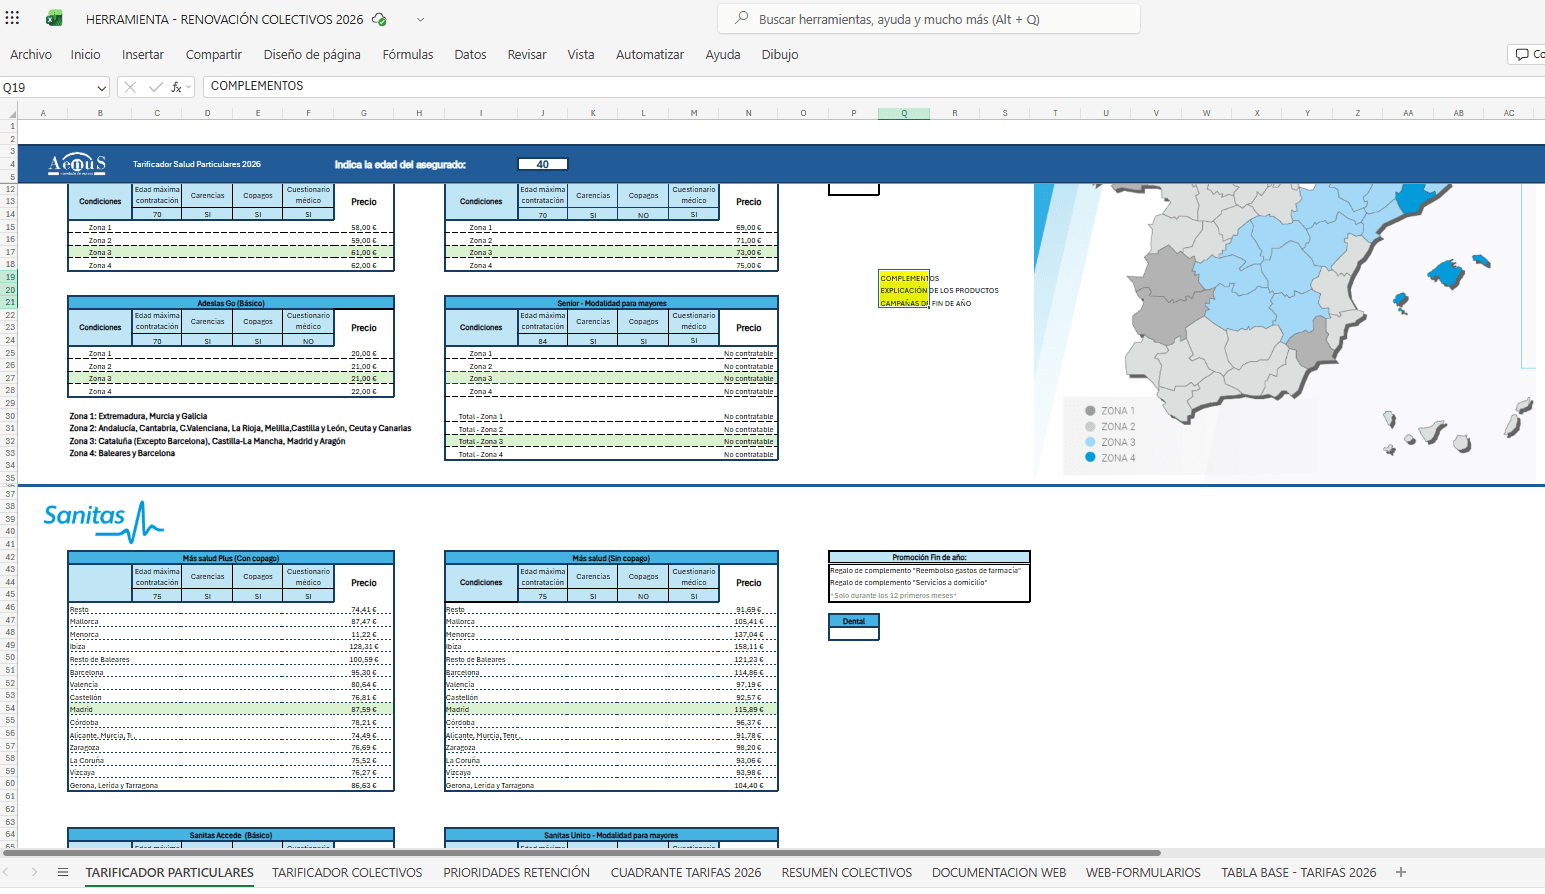1545x894 pixels.
Task: Click the Dental button under Sanitas promotion
Action: (x=853, y=621)
